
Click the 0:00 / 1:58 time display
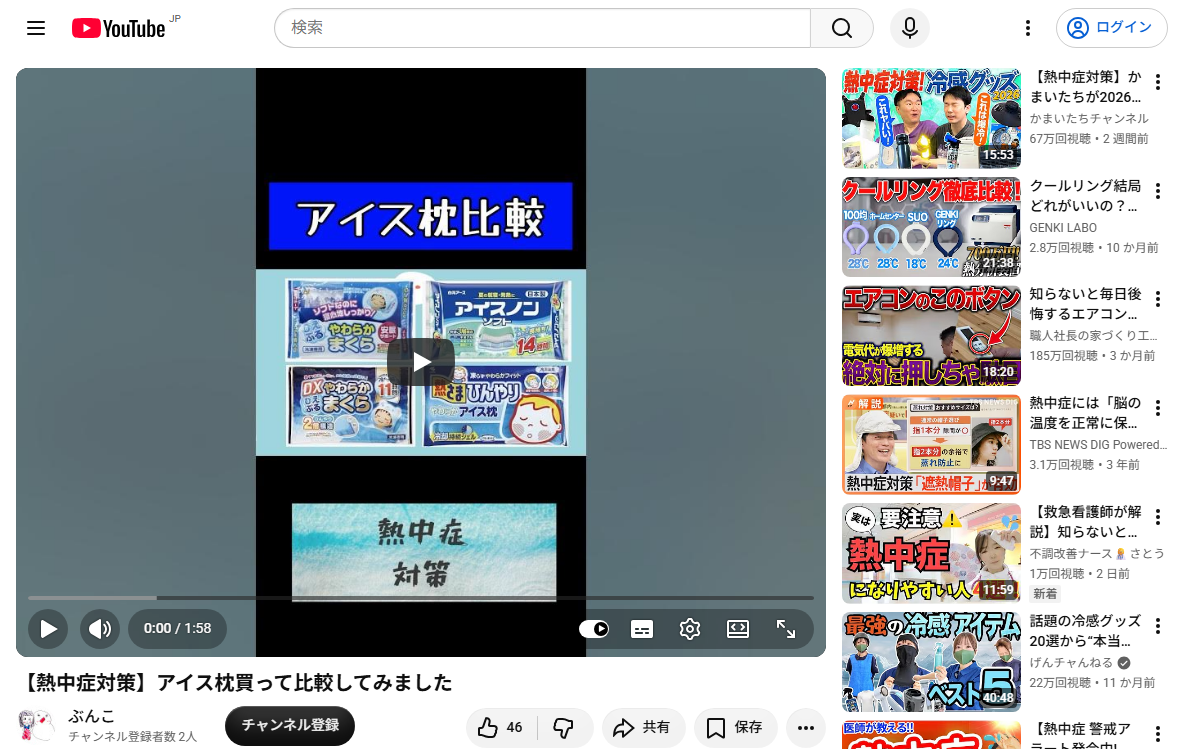177,629
